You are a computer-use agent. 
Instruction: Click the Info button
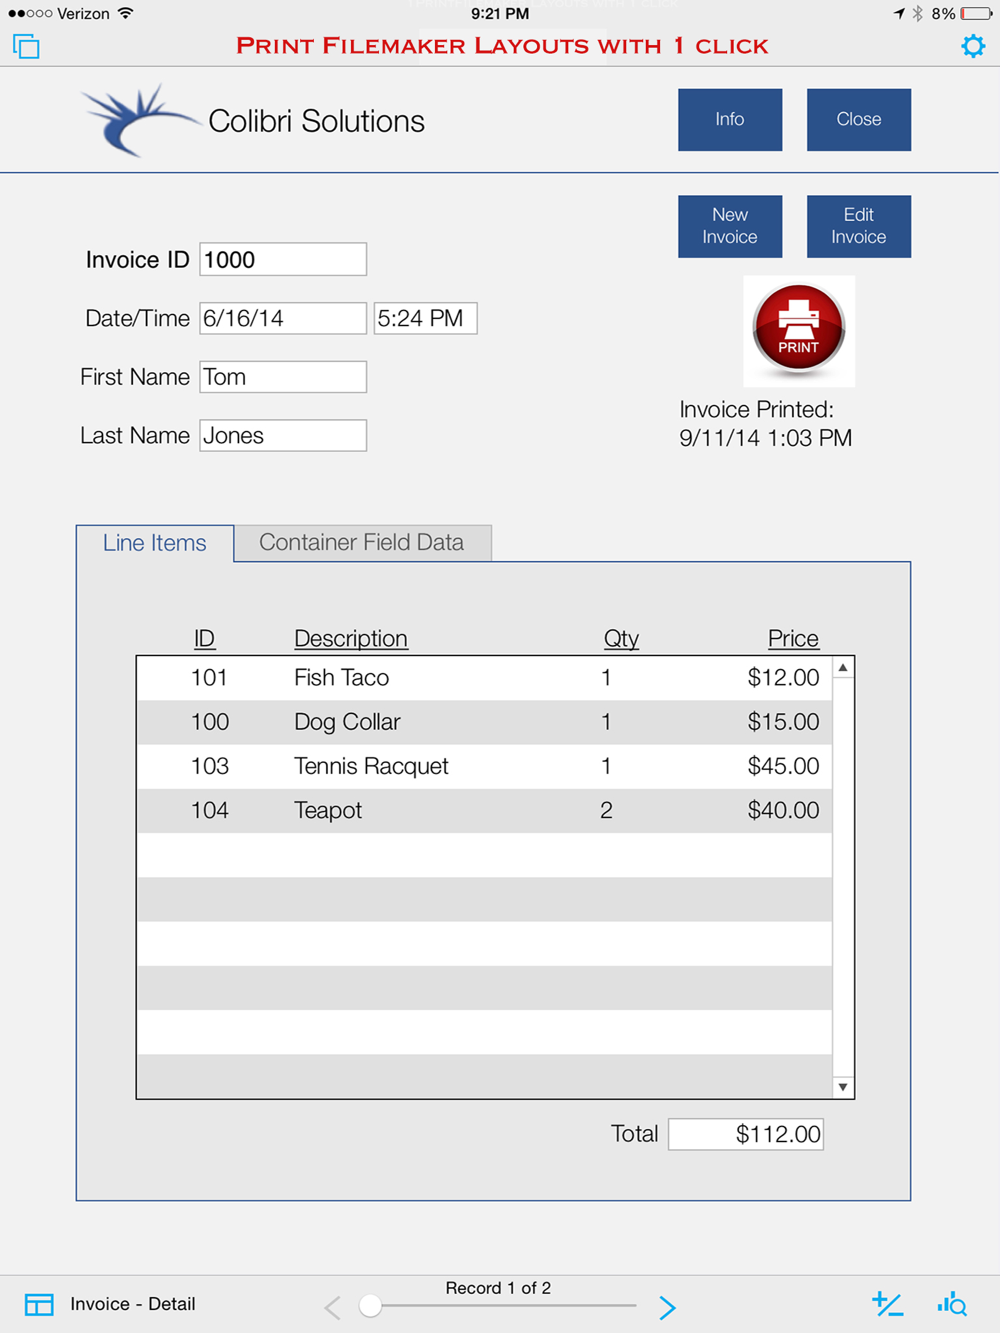[730, 119]
